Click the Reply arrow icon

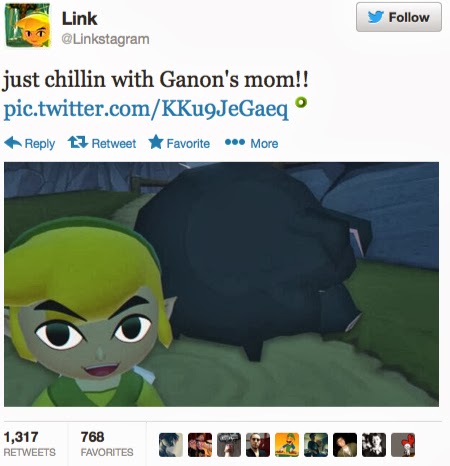[13, 142]
